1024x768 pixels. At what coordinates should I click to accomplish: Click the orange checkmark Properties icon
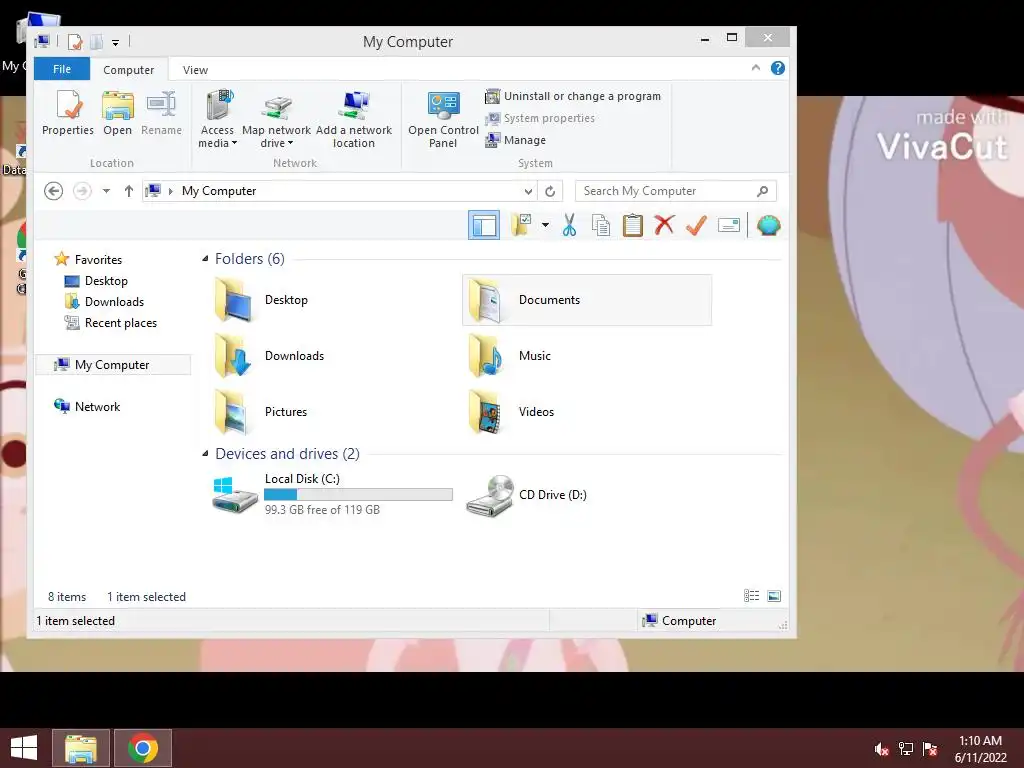(x=696, y=225)
